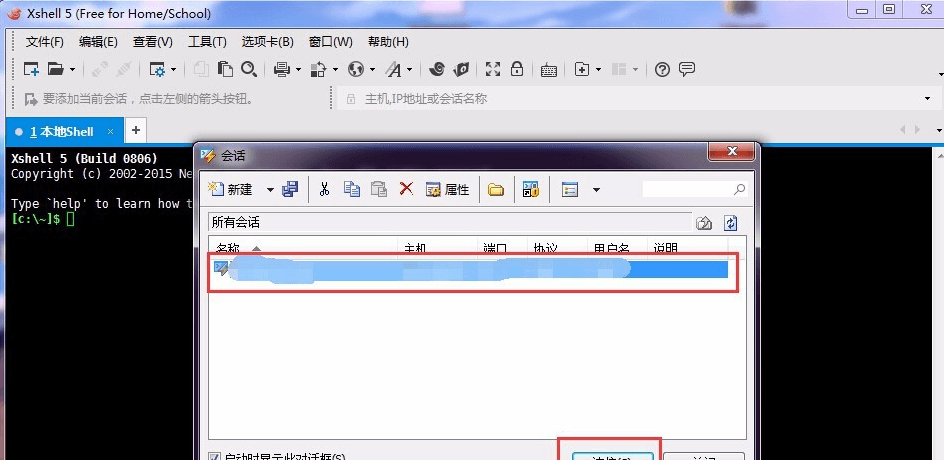This screenshot has height=460, width=944.
Task: Expand the Open folder dropdown arrow
Action: tap(72, 70)
